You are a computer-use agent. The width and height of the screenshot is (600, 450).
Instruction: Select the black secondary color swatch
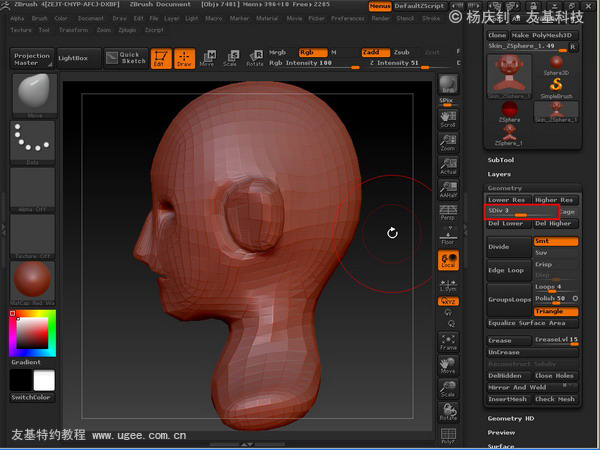[21, 380]
